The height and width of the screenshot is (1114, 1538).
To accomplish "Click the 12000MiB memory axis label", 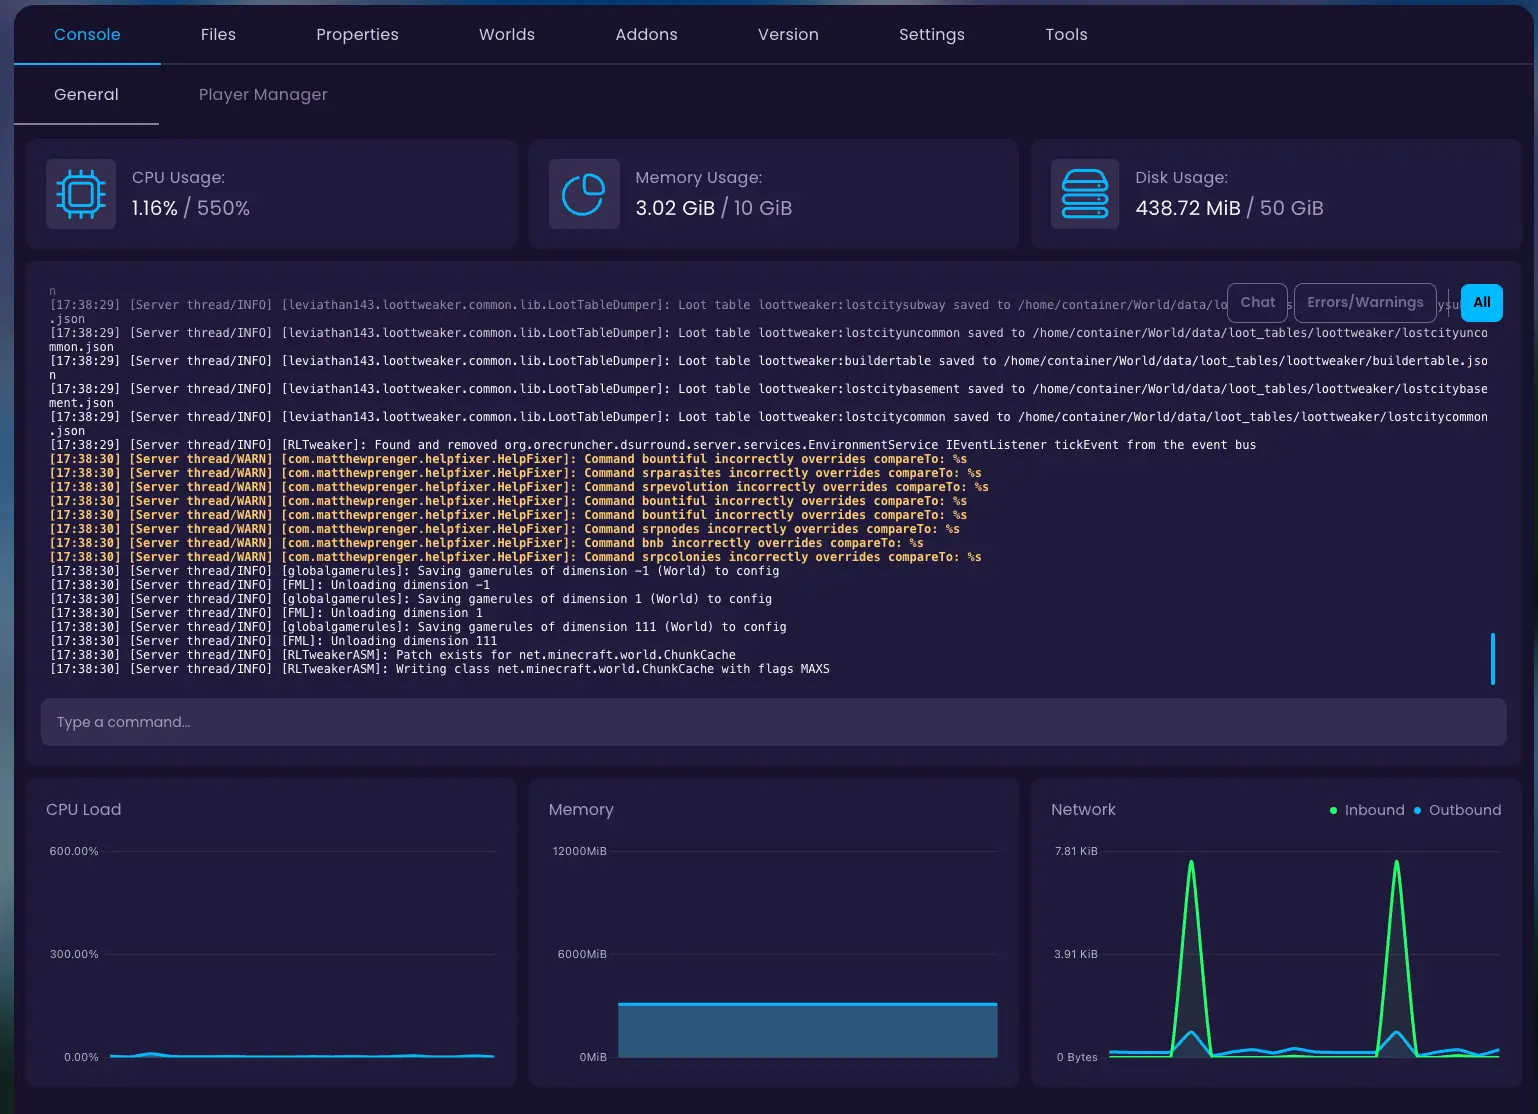I will pyautogui.click(x=580, y=851).
